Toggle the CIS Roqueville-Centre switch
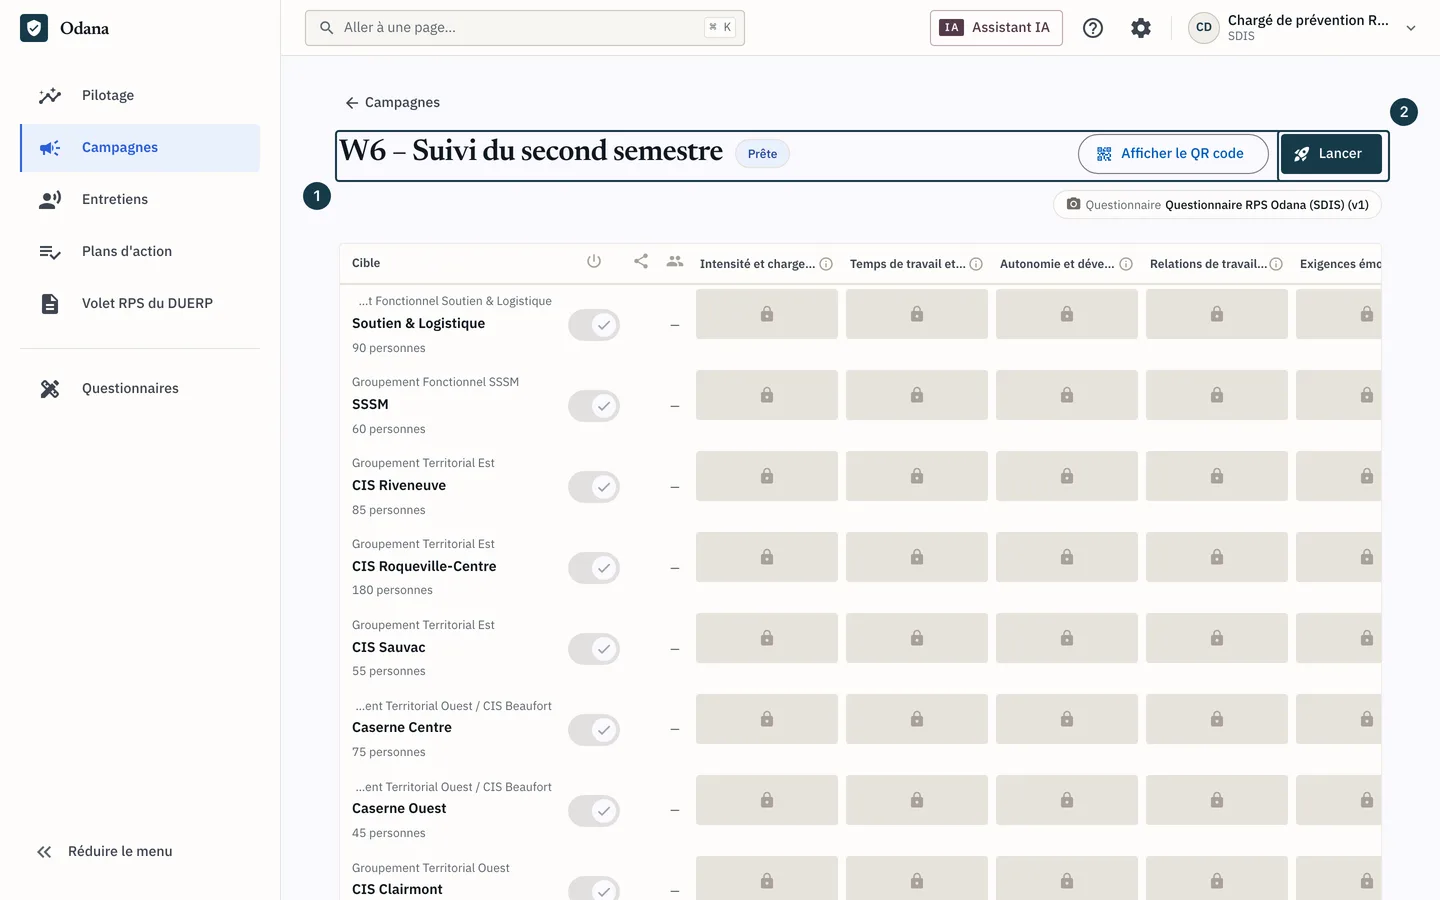 594,568
